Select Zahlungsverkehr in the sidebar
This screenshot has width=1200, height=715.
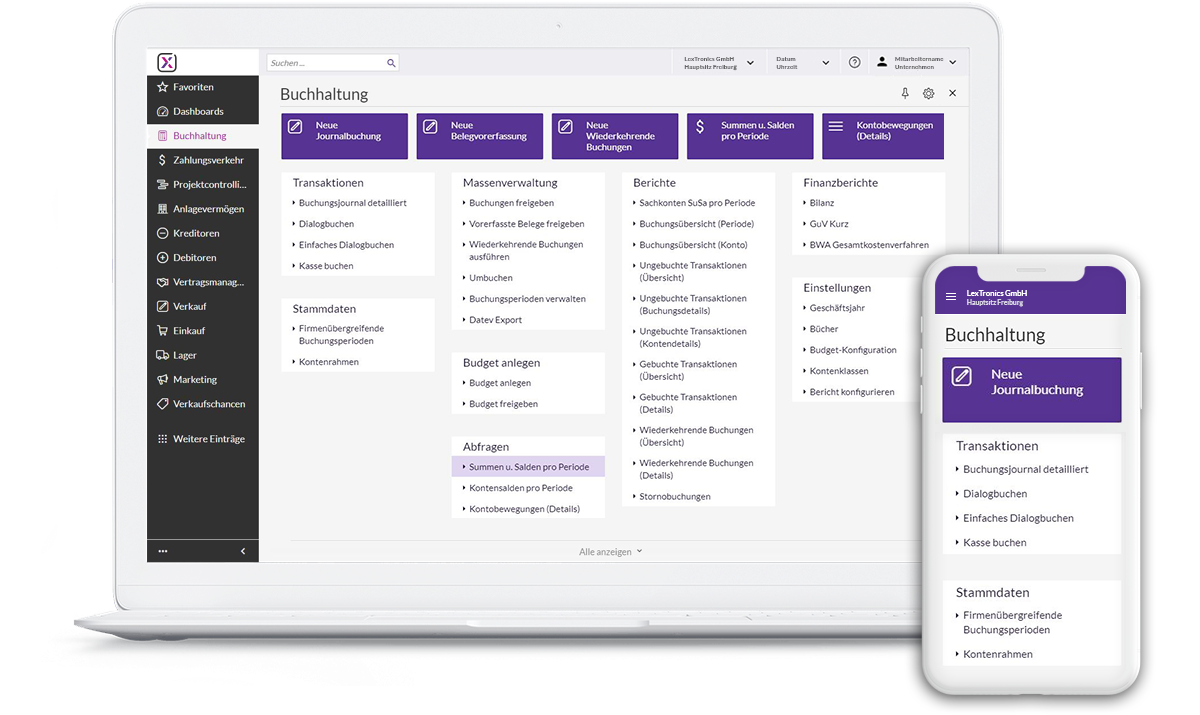[x=207, y=160]
